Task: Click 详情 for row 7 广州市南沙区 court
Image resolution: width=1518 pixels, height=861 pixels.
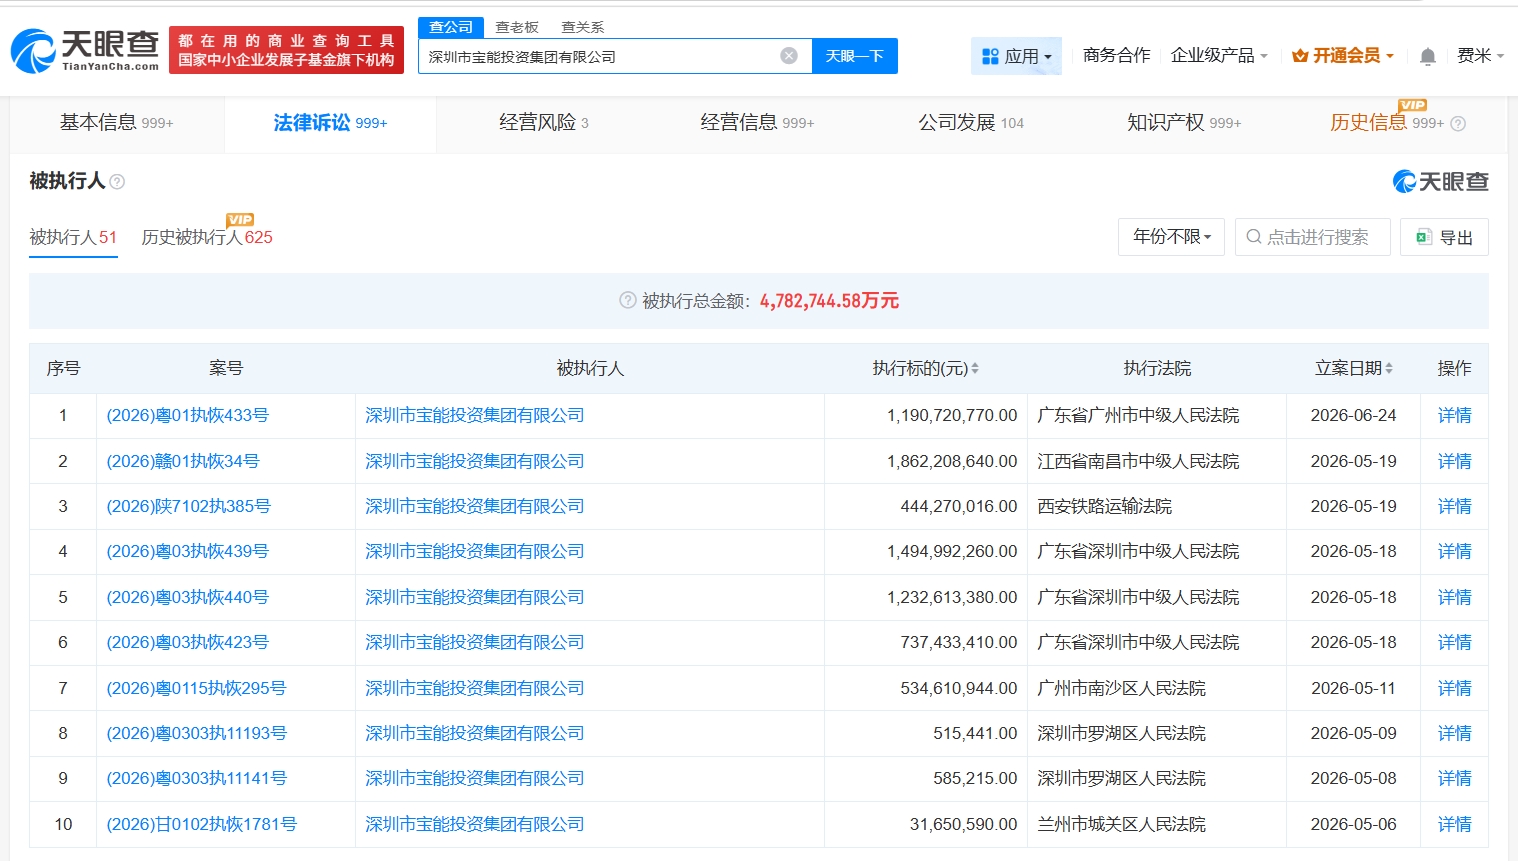Action: tap(1454, 689)
